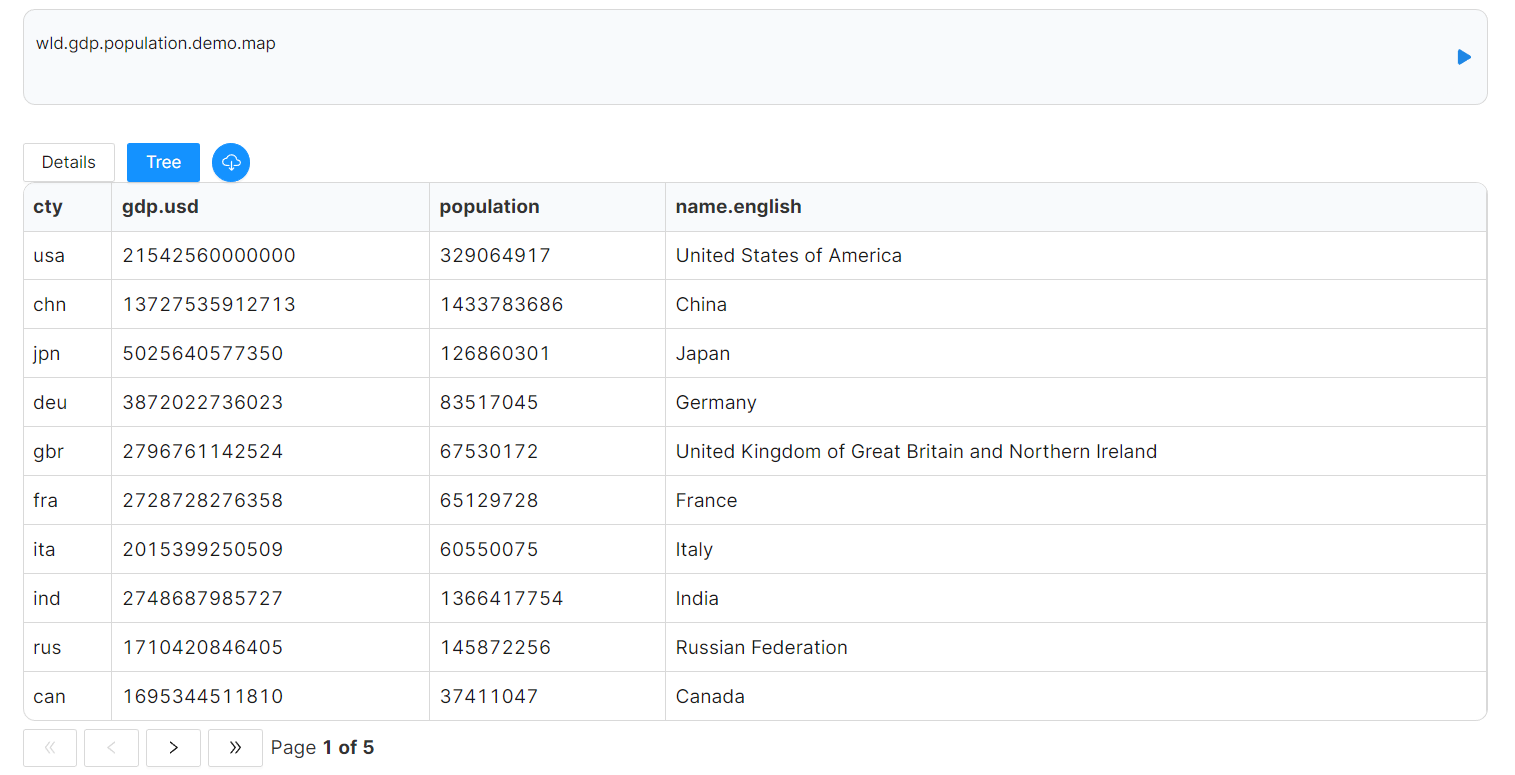The height and width of the screenshot is (775, 1515).
Task: Select the fra country code cell
Action: (x=67, y=501)
